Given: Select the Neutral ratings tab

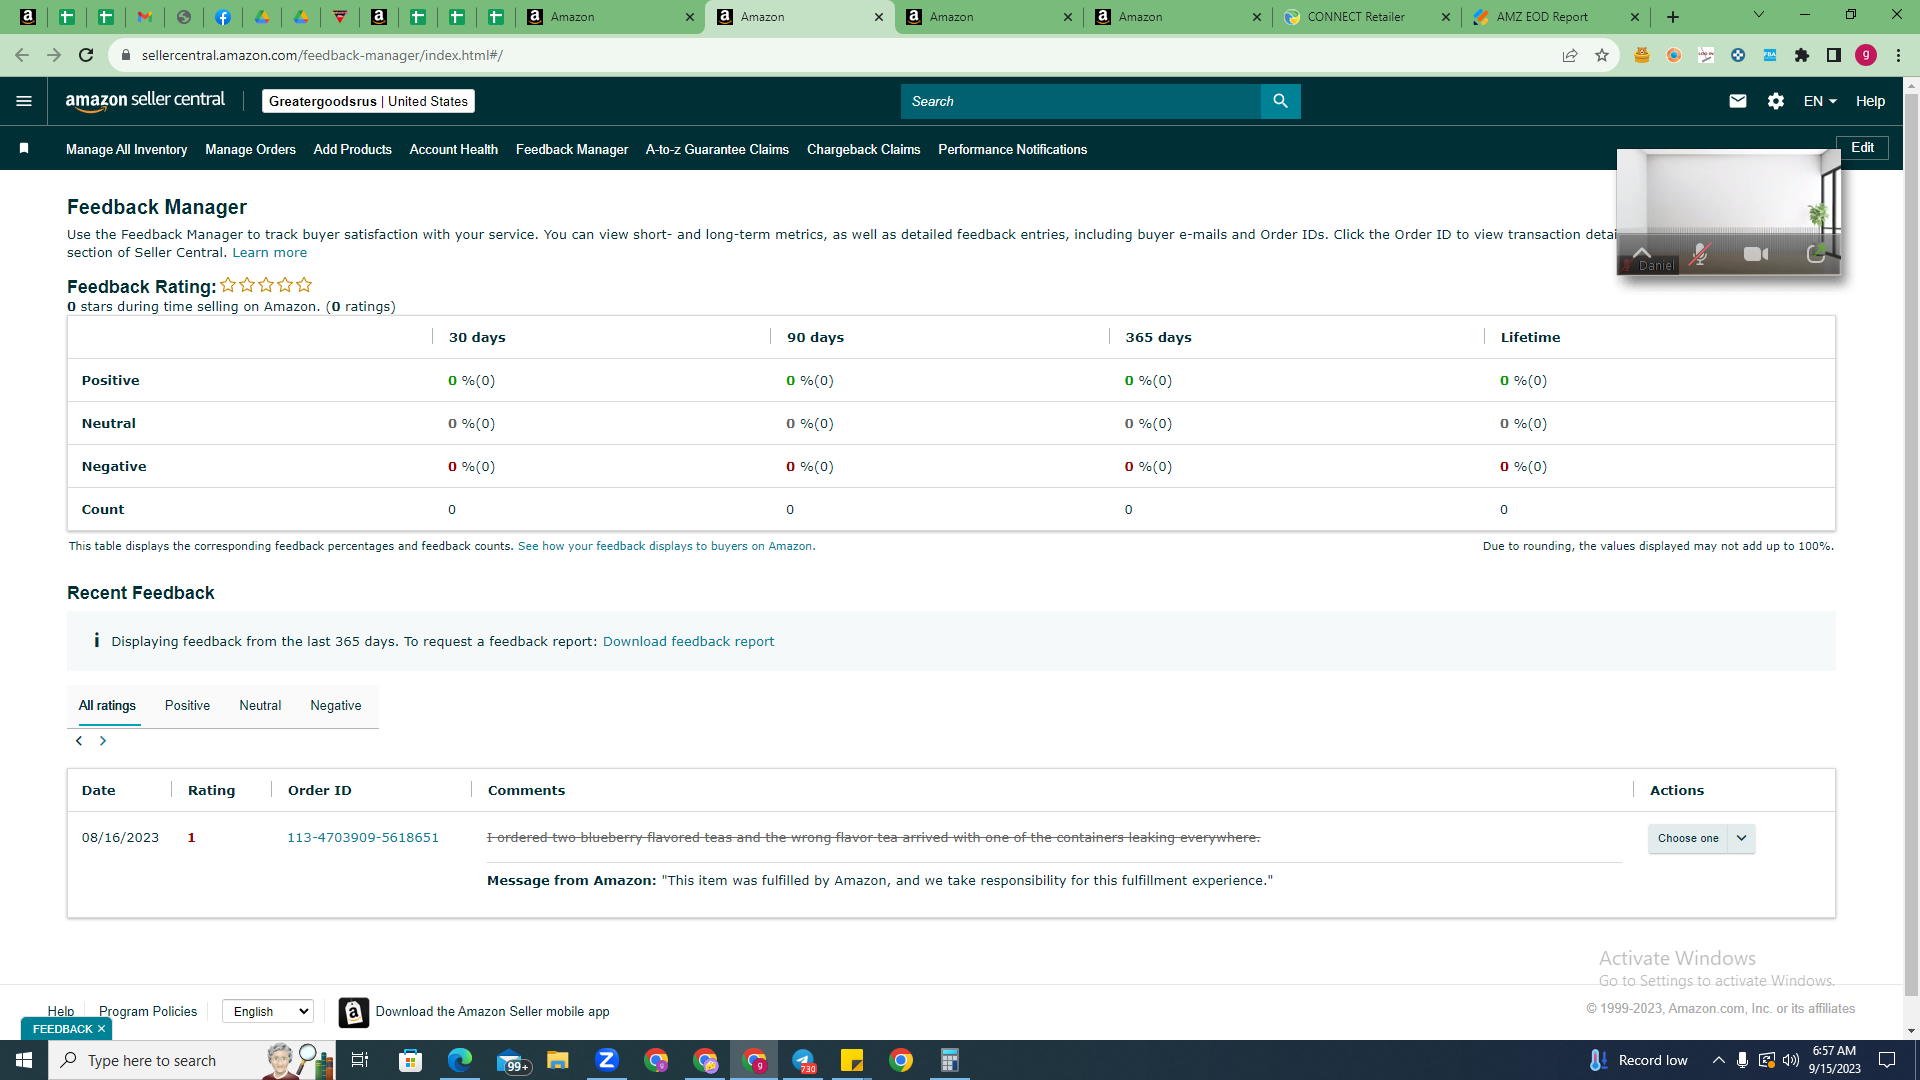Looking at the screenshot, I should click(260, 705).
